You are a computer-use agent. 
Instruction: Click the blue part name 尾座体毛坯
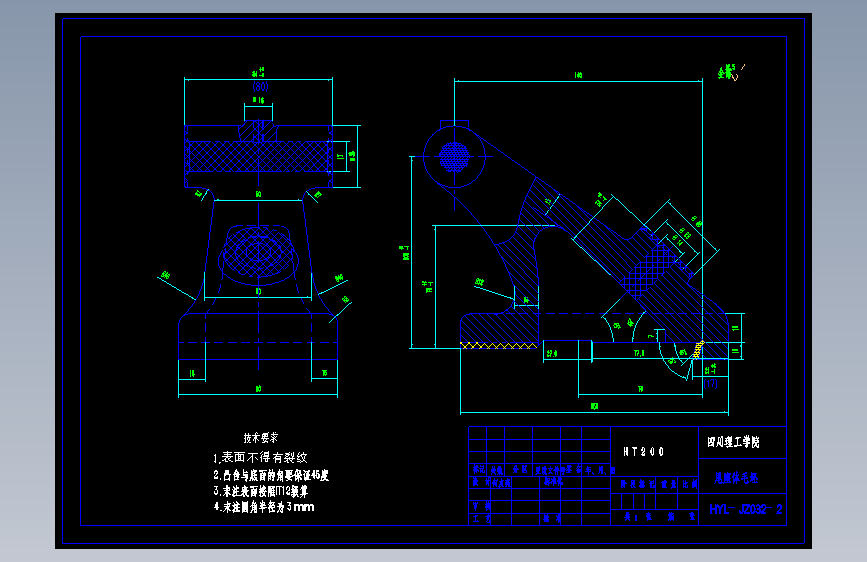(736, 478)
